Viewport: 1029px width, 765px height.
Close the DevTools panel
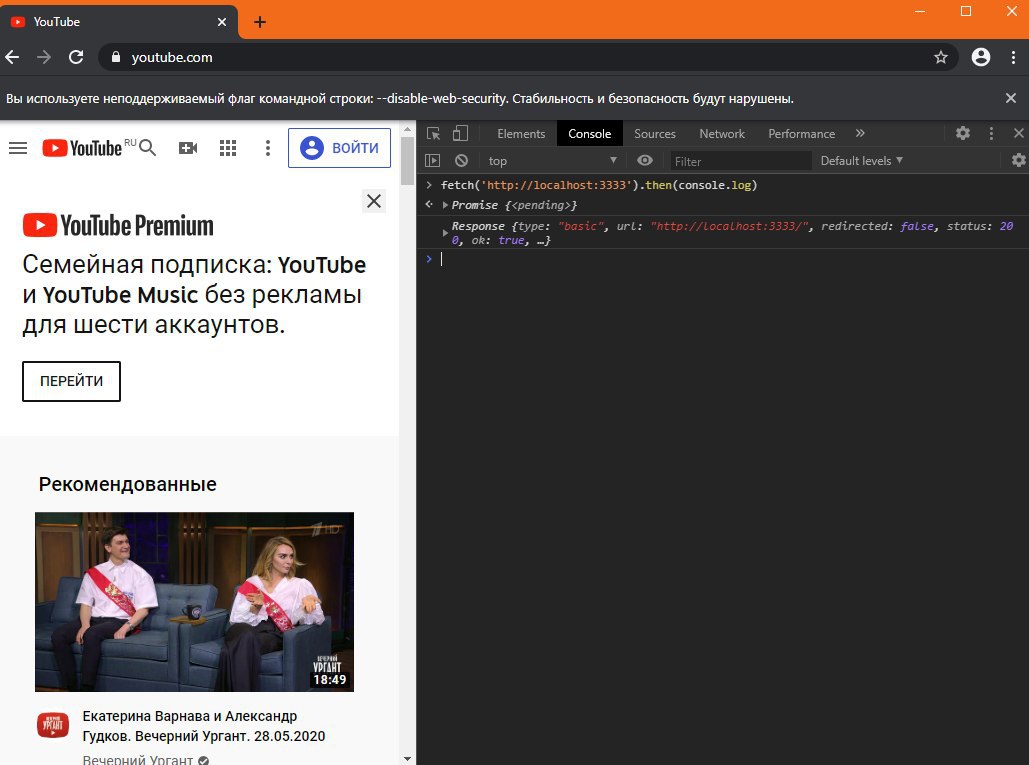tap(1018, 133)
